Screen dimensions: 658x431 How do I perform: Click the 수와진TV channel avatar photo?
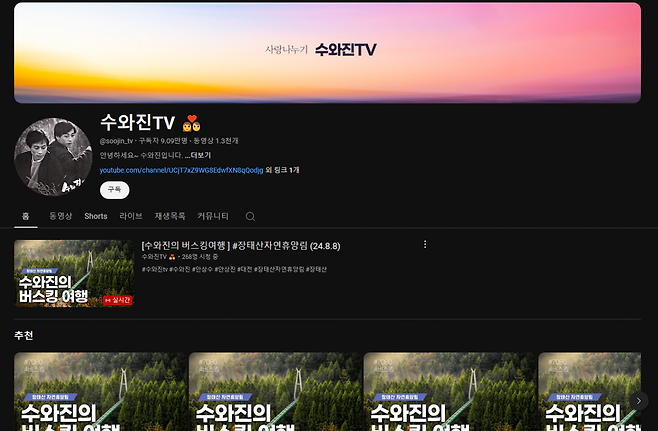(x=53, y=157)
